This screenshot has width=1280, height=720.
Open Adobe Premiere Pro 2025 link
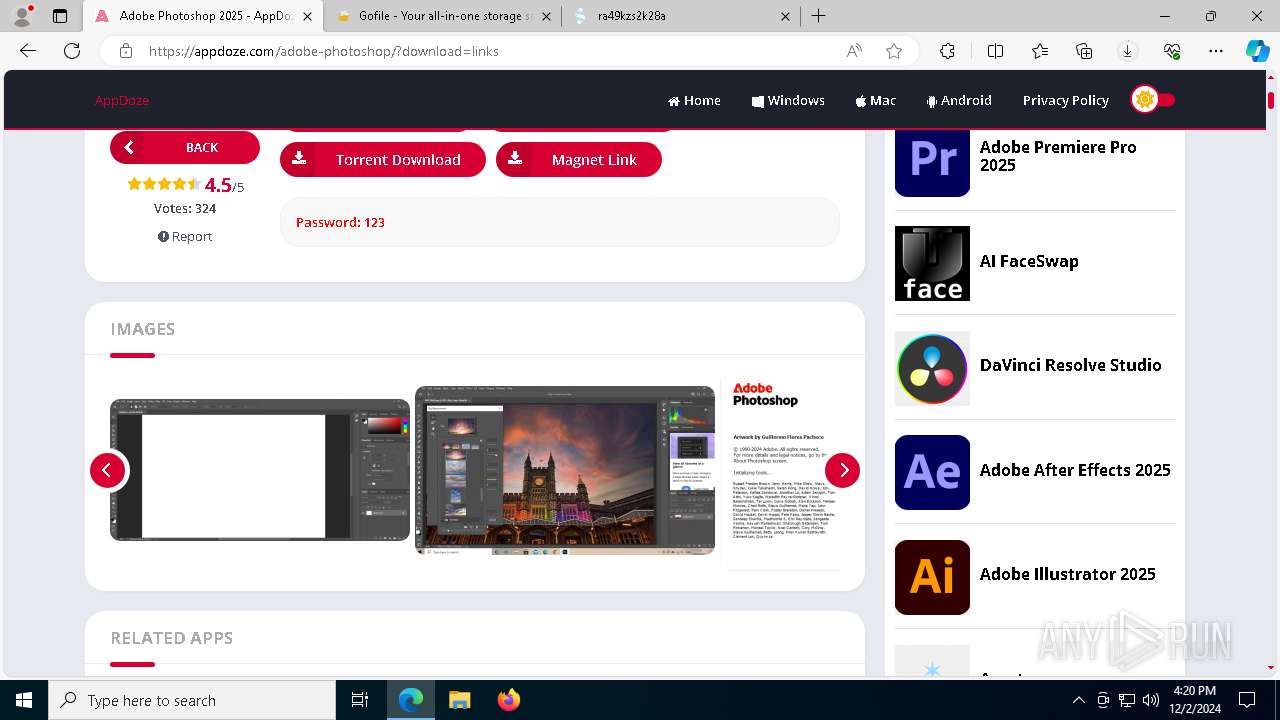click(1058, 156)
